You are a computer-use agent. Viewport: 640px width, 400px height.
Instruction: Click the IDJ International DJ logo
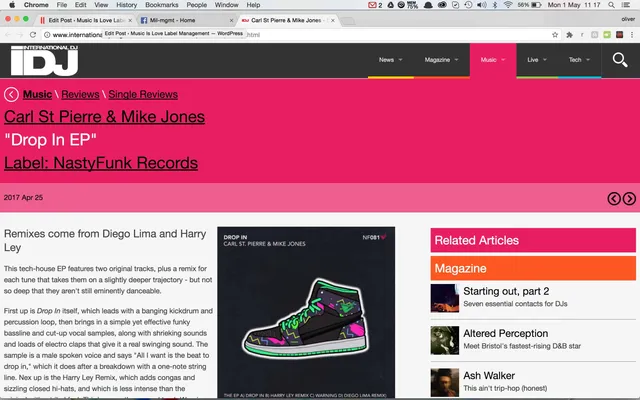44,60
